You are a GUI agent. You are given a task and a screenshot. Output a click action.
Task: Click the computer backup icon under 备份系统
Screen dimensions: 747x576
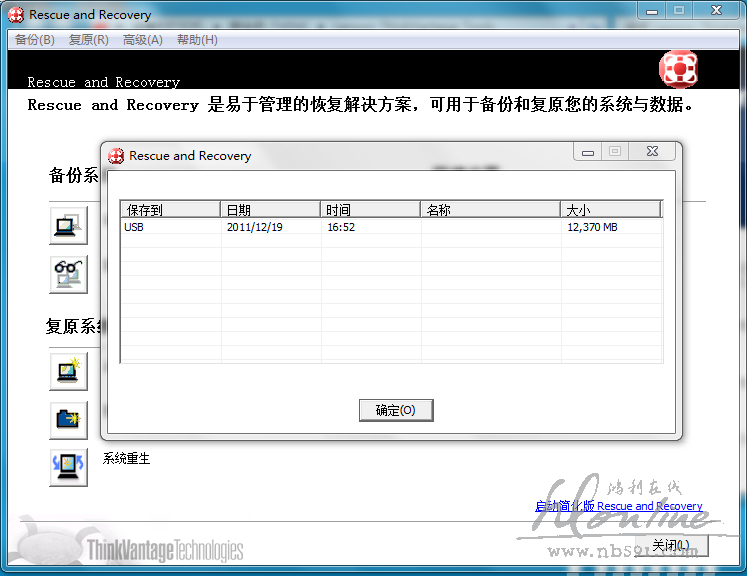pos(68,225)
